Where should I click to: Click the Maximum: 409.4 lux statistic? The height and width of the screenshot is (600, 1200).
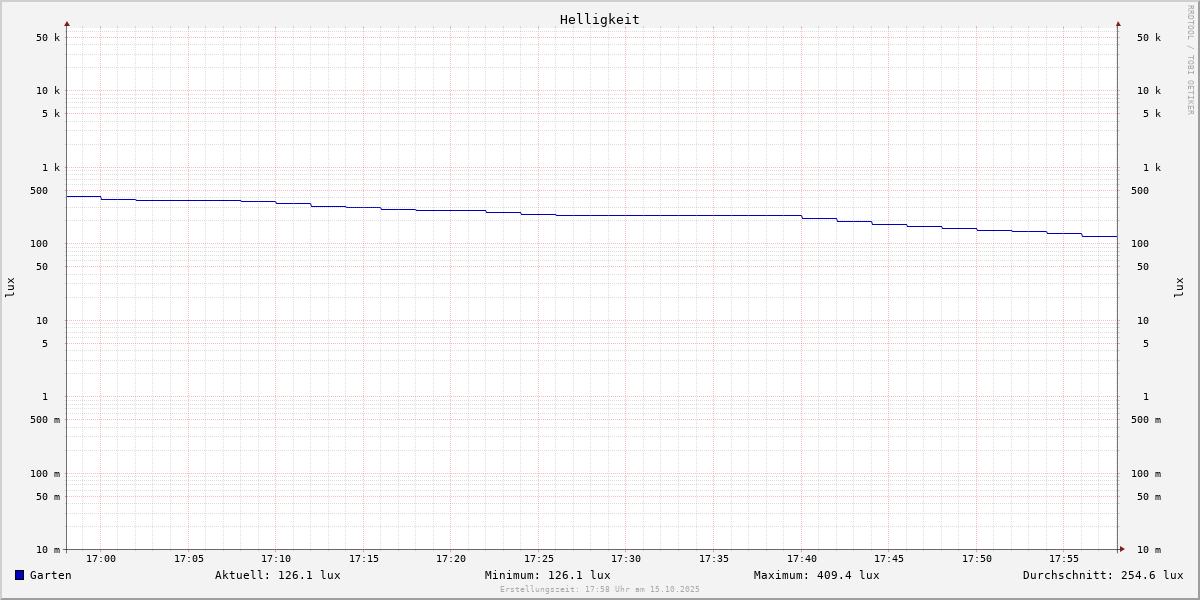point(816,575)
